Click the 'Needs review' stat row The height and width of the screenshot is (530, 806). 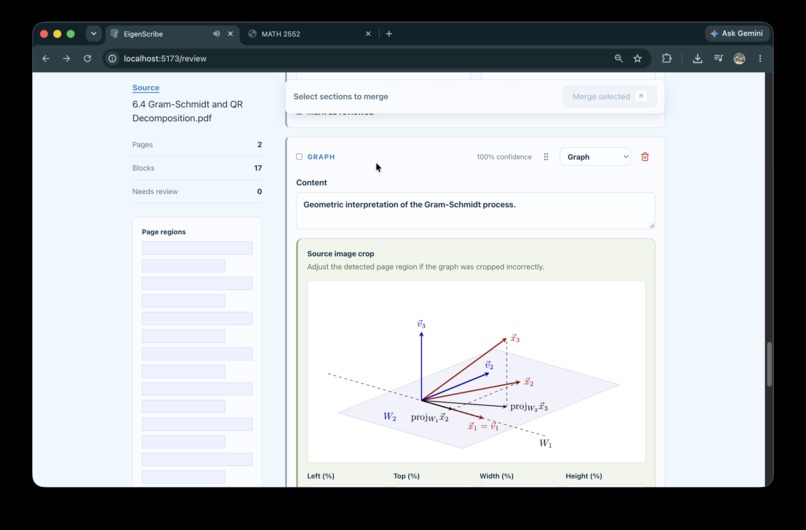click(x=197, y=191)
